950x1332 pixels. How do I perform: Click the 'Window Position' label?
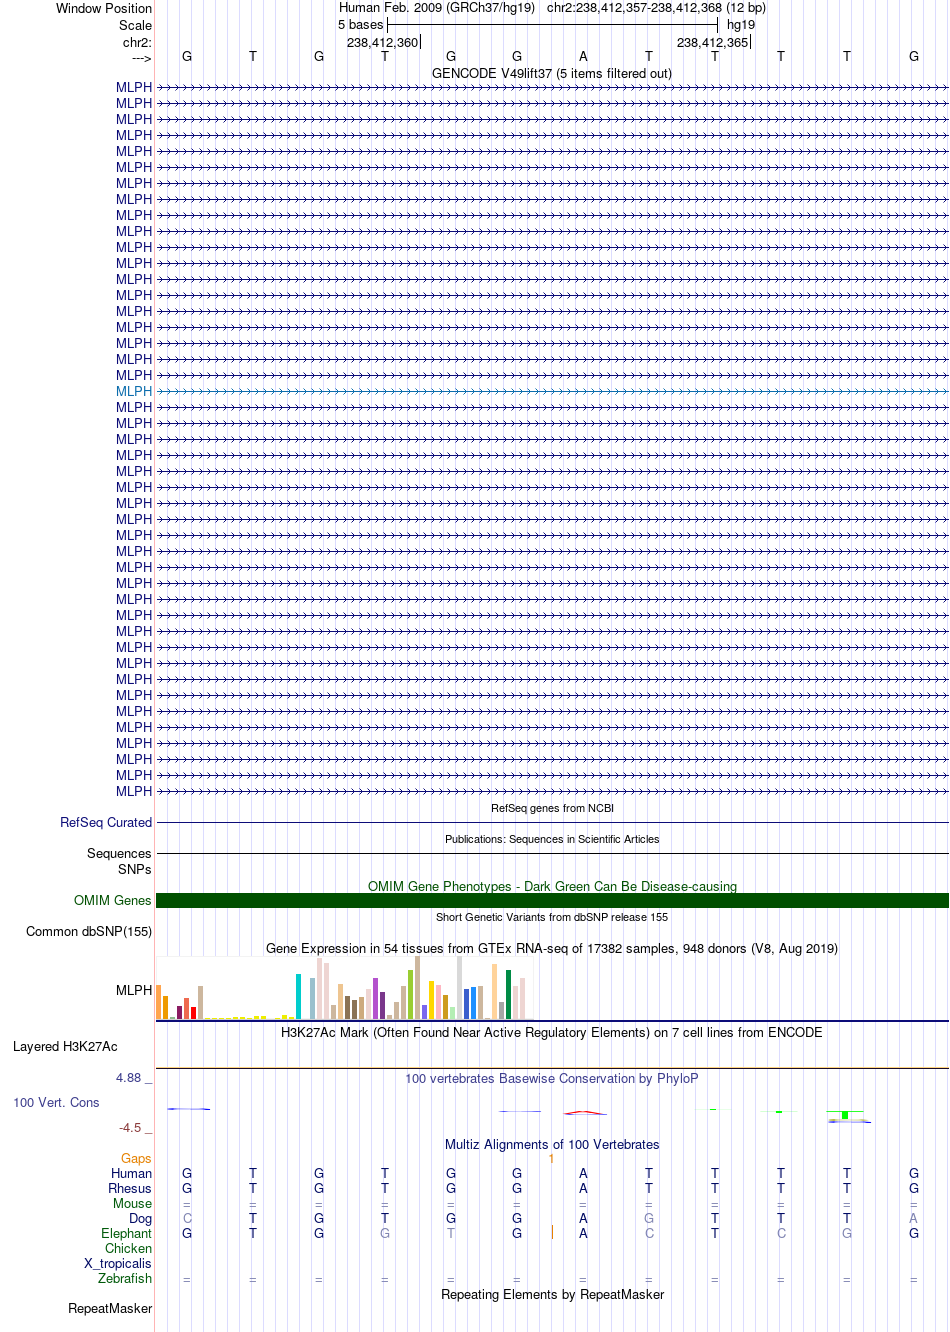[104, 8]
